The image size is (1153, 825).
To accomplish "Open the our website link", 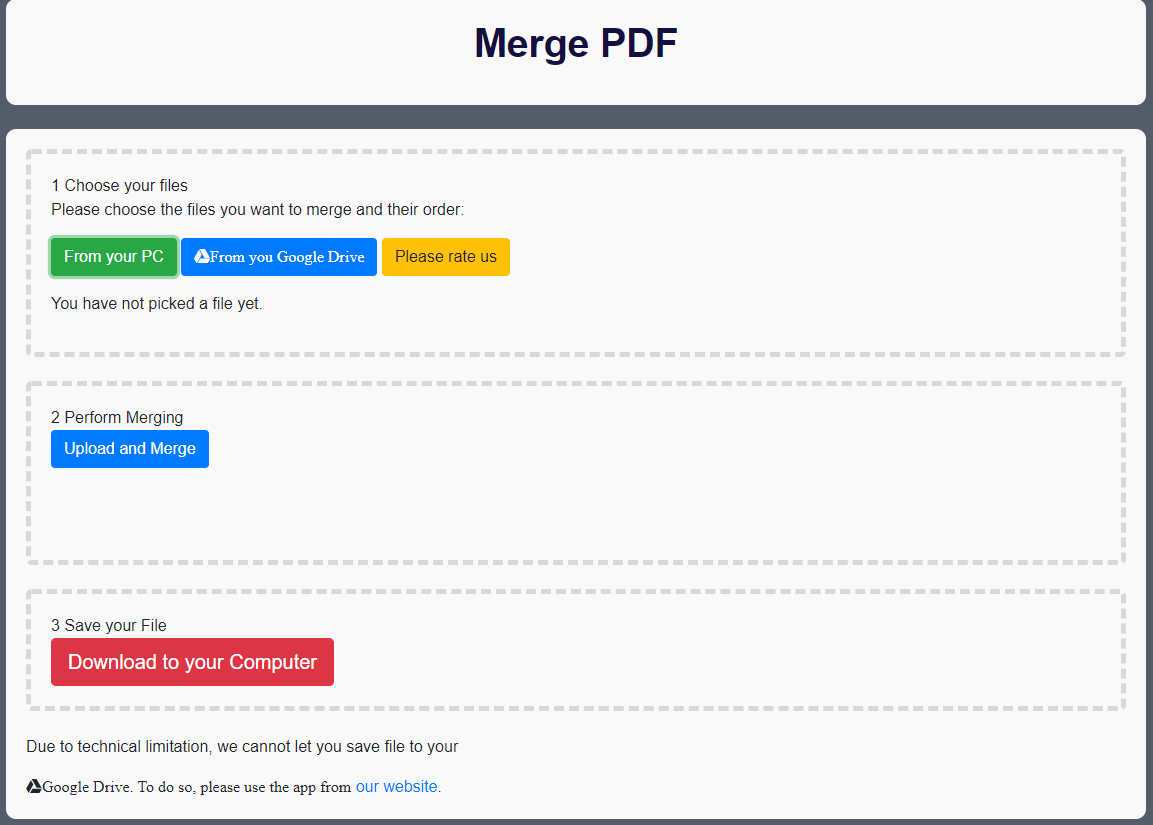I will coord(396,786).
